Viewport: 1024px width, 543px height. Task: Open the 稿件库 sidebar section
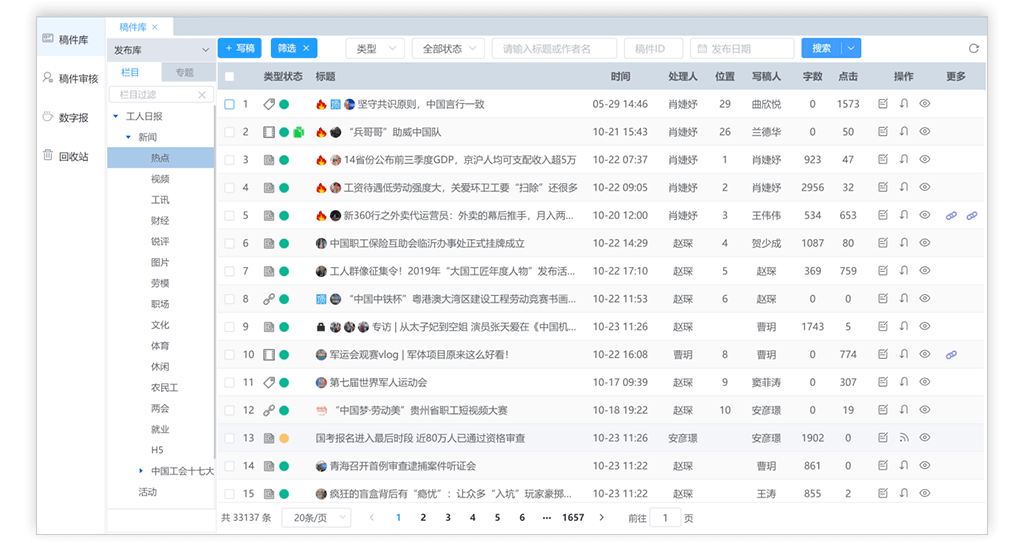pyautogui.click(x=71, y=39)
